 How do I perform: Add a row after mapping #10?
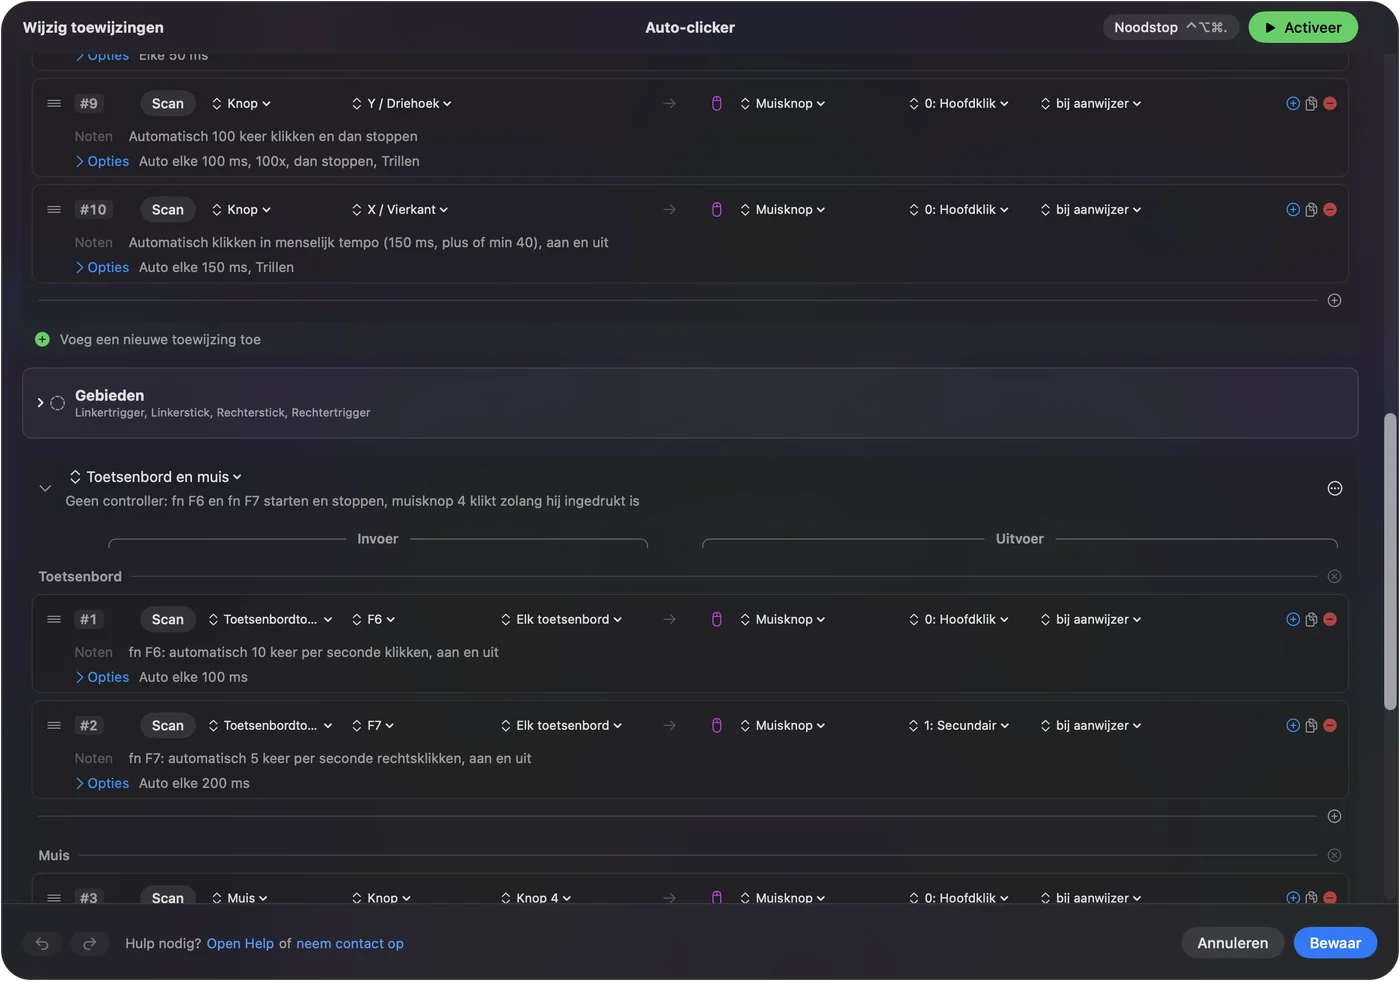1293,210
